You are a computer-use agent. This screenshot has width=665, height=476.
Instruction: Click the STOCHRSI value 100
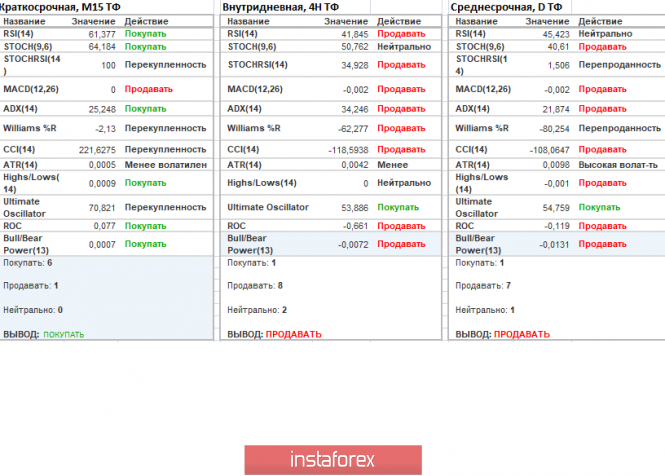108,65
